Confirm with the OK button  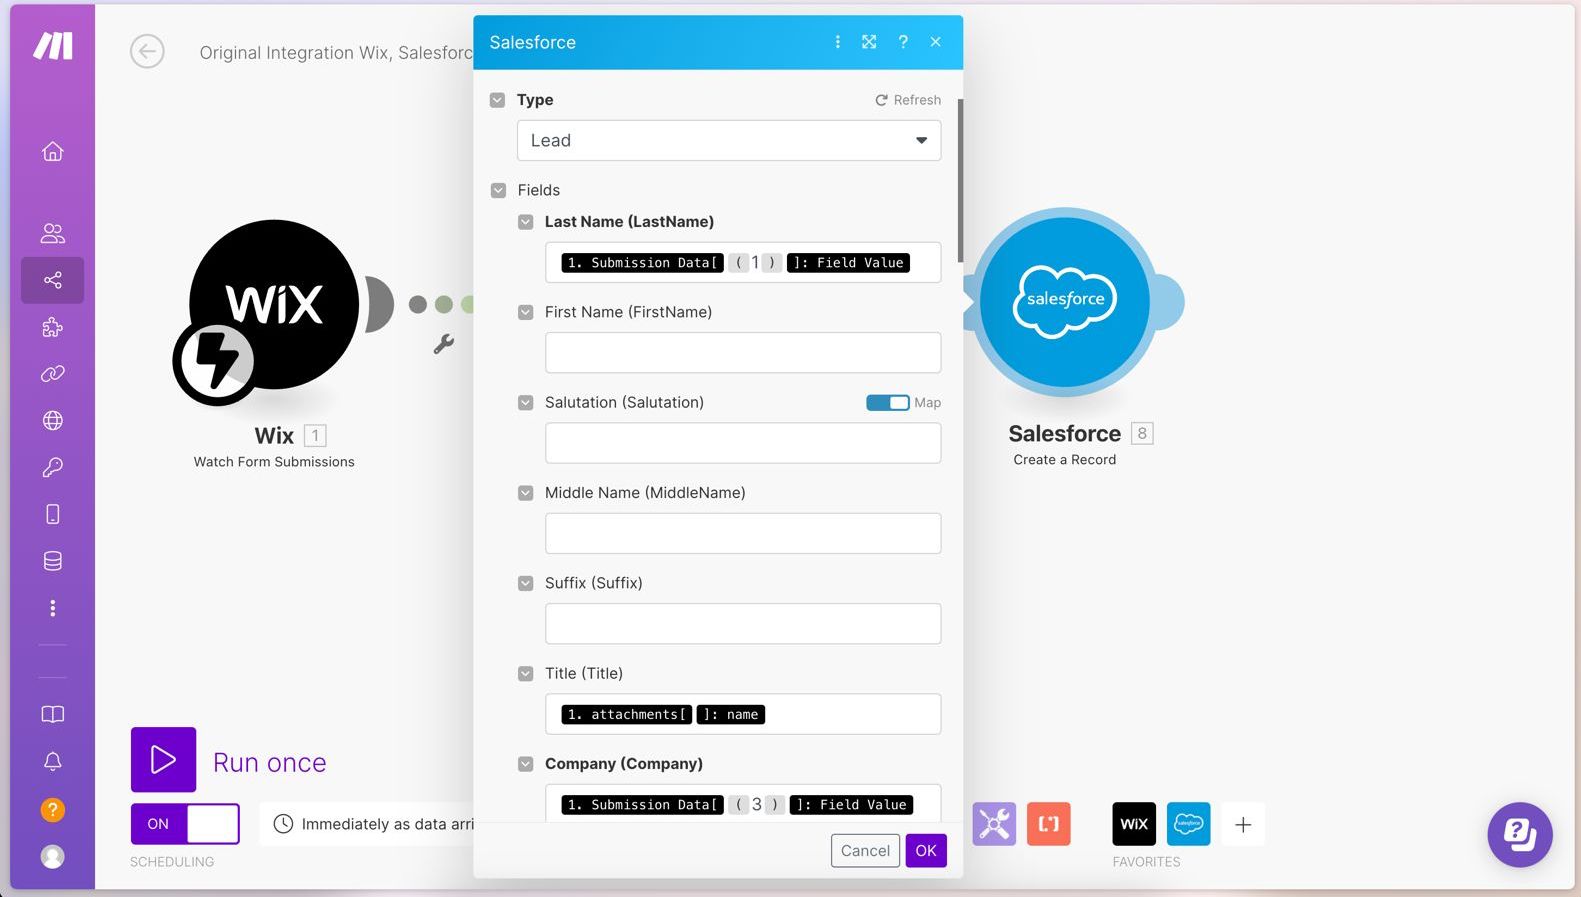coord(926,851)
